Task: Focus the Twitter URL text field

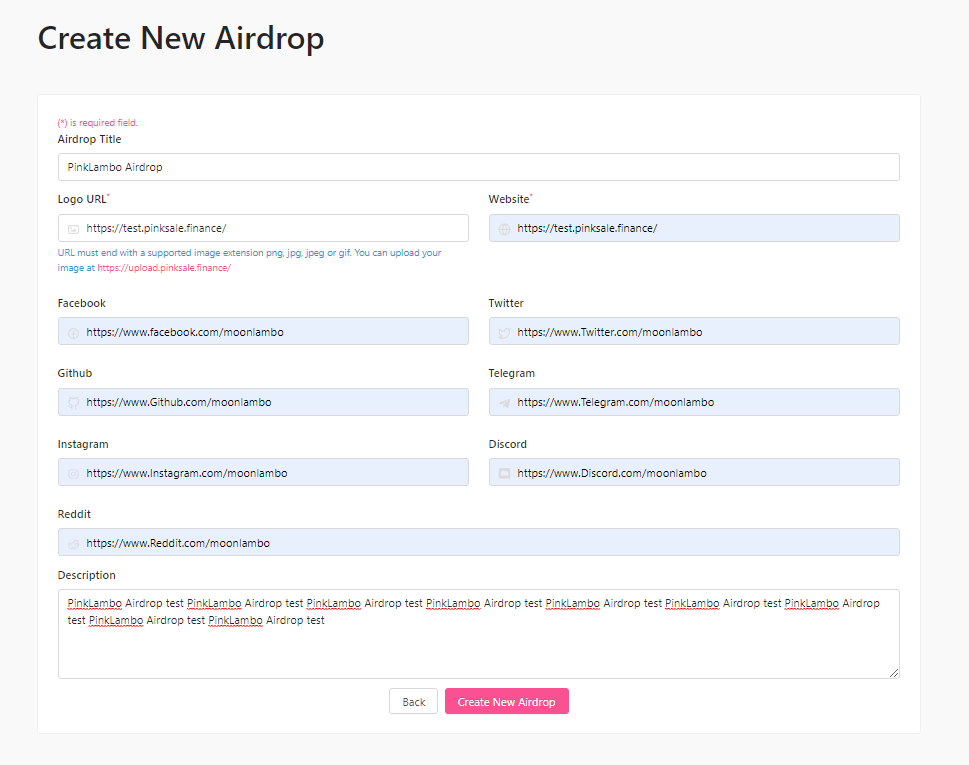Action: pos(694,331)
